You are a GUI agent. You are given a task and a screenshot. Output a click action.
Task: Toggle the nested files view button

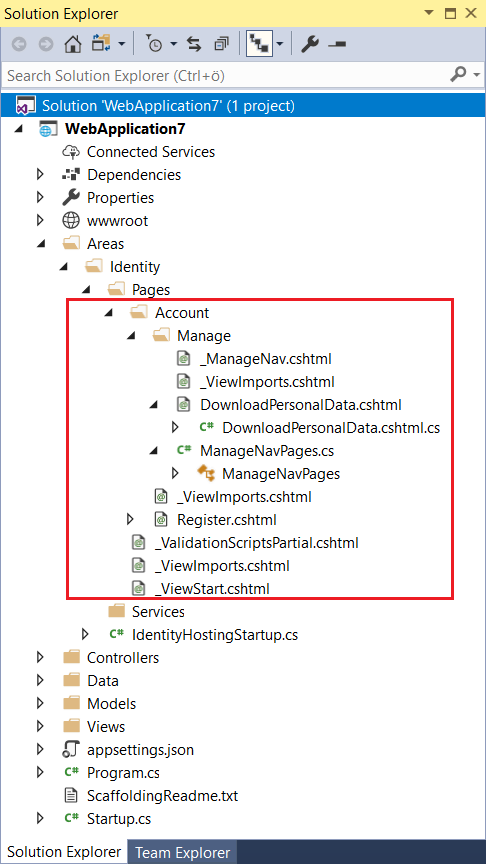point(261,45)
